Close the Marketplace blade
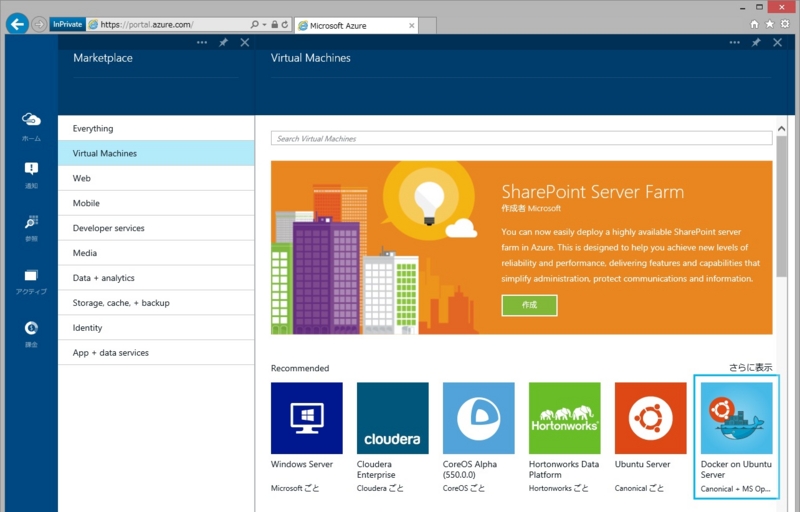The width and height of the screenshot is (800, 512). (x=245, y=42)
